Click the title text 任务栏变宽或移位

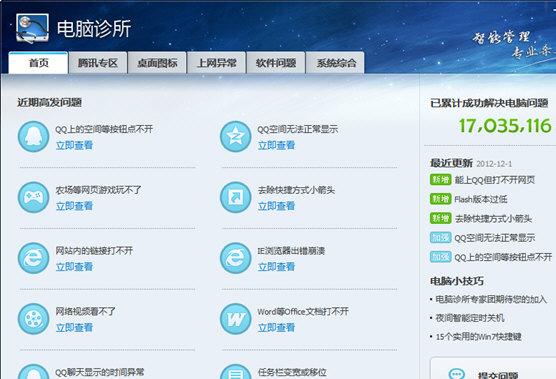coord(292,372)
